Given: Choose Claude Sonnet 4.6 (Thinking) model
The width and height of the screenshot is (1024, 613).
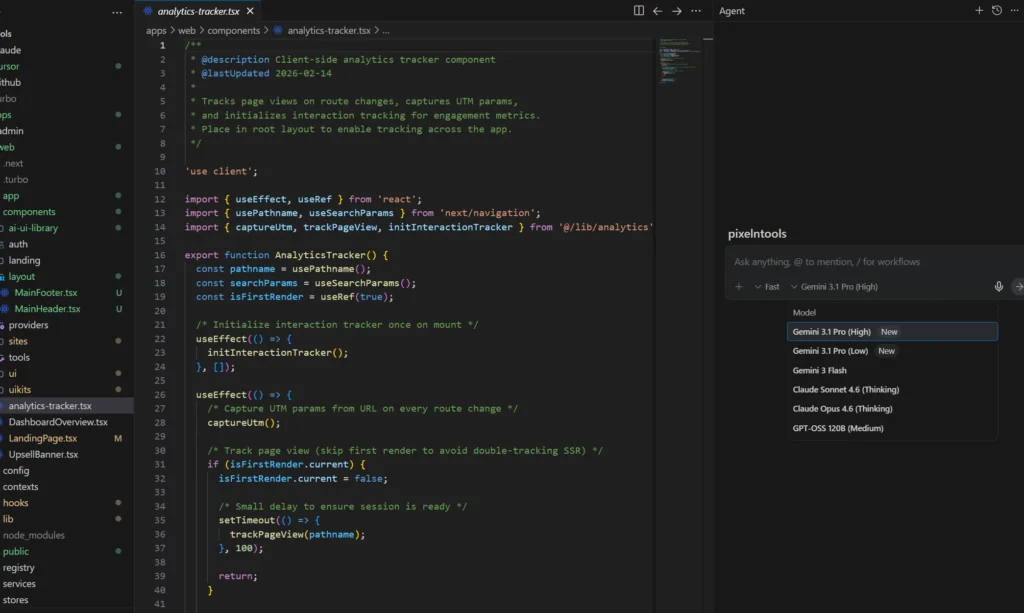Looking at the screenshot, I should click(892, 389).
